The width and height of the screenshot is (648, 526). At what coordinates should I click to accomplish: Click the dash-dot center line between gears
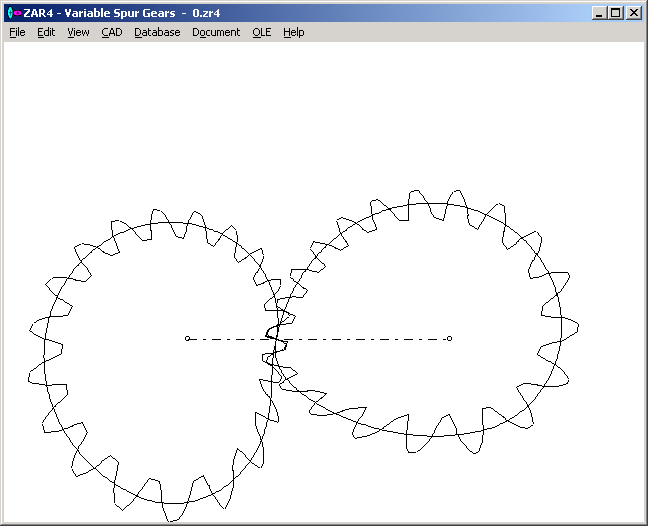(360, 339)
